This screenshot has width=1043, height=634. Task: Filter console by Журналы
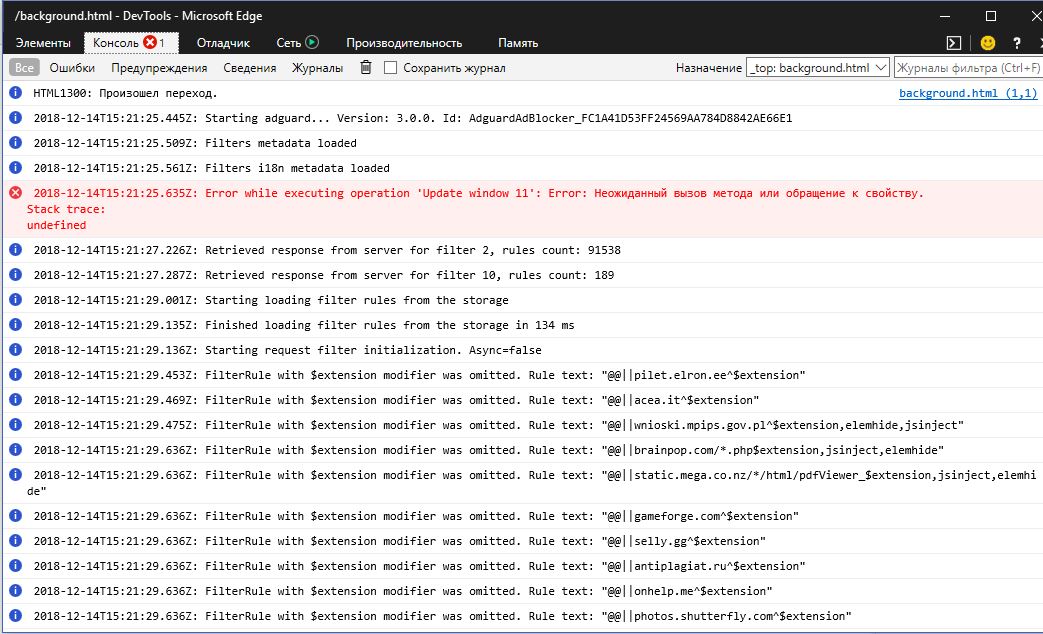tap(317, 68)
